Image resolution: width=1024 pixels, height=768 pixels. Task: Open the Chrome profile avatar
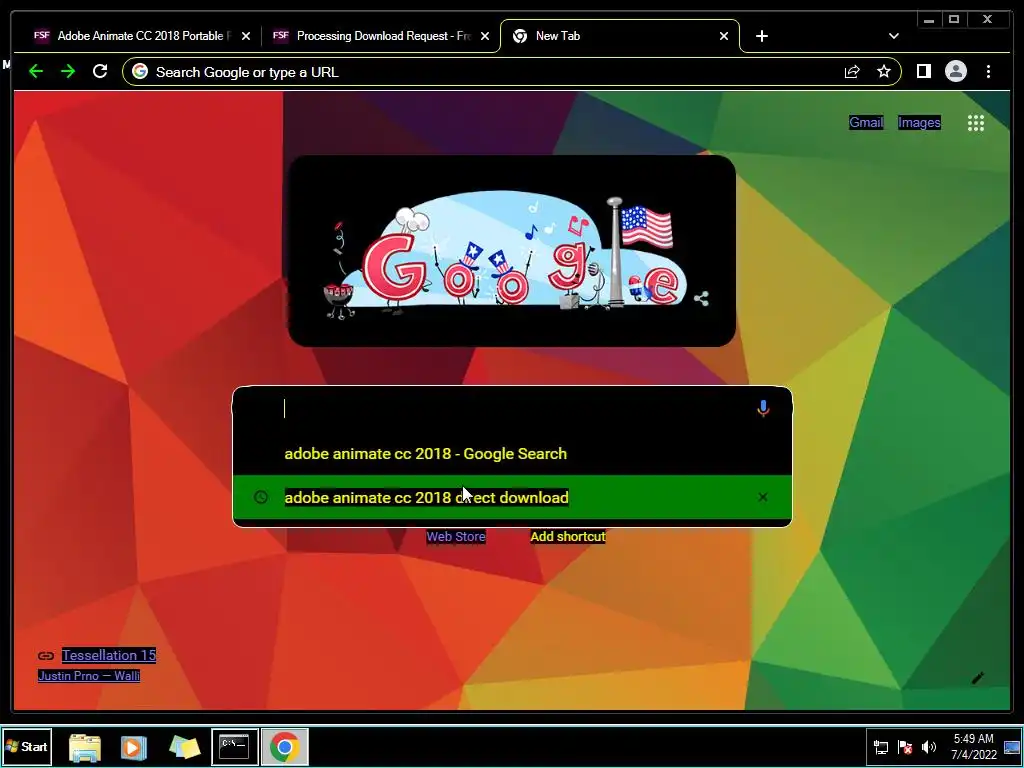(955, 71)
